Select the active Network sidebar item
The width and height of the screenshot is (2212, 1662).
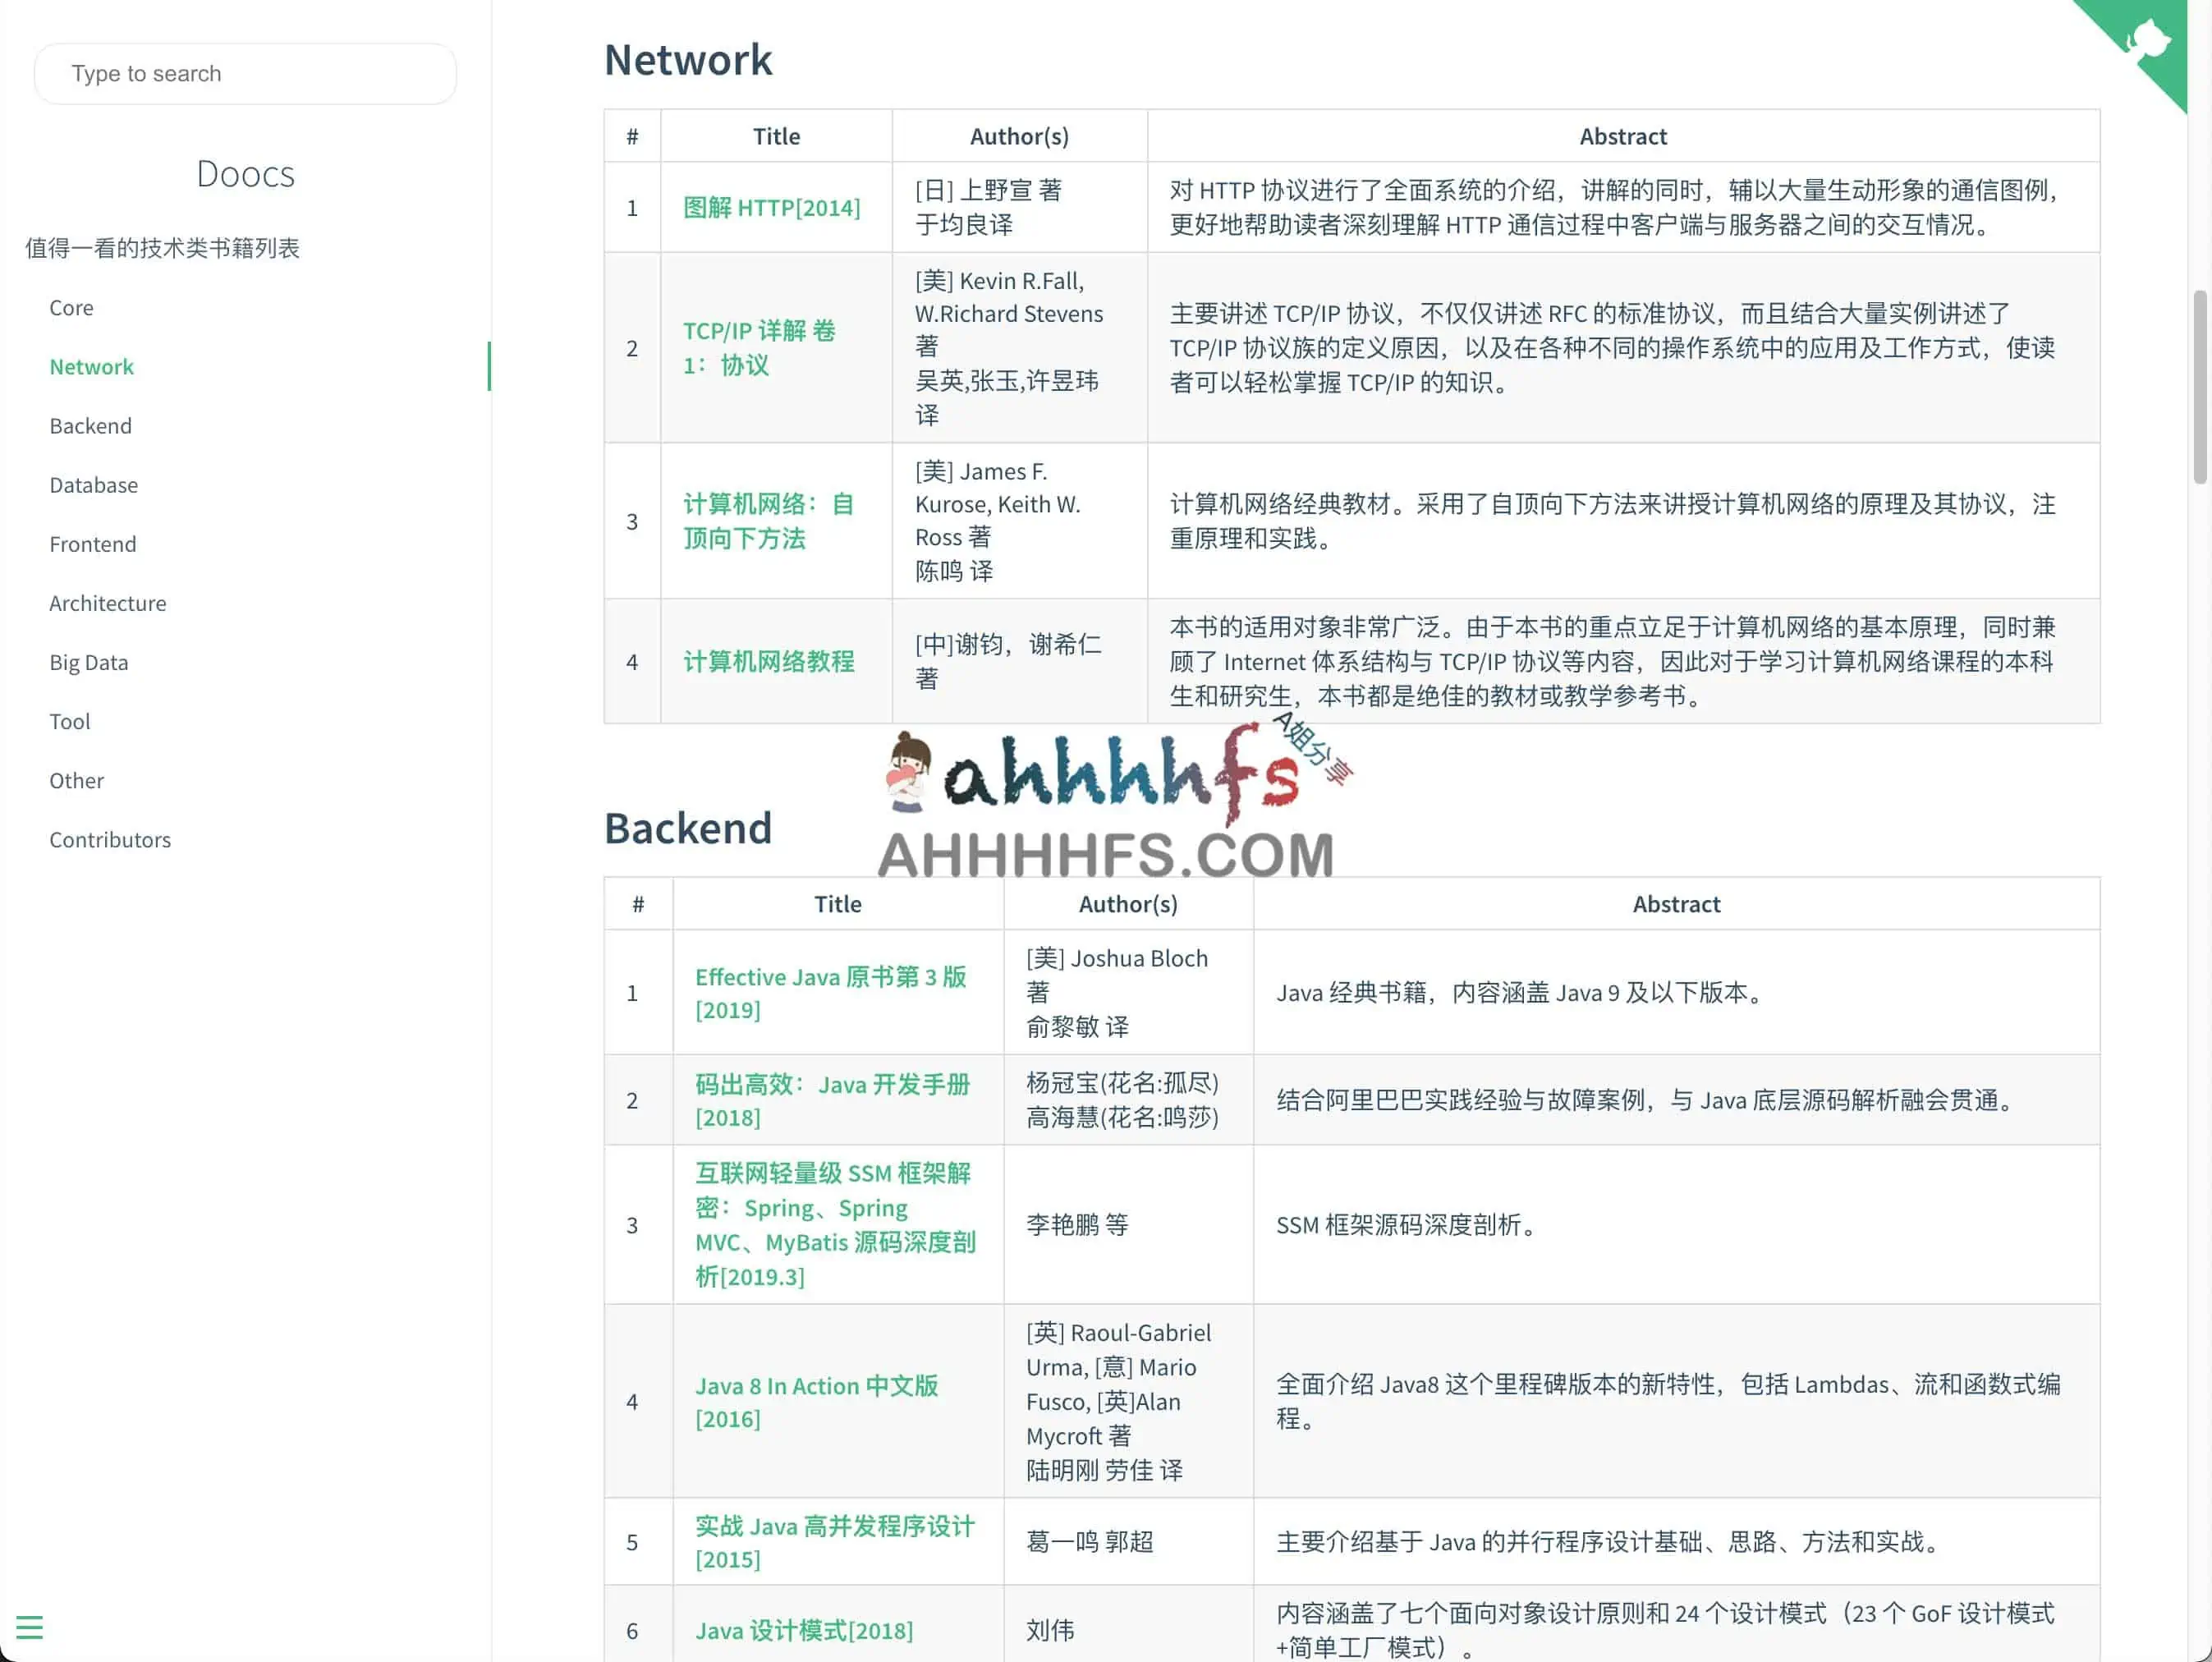point(91,366)
